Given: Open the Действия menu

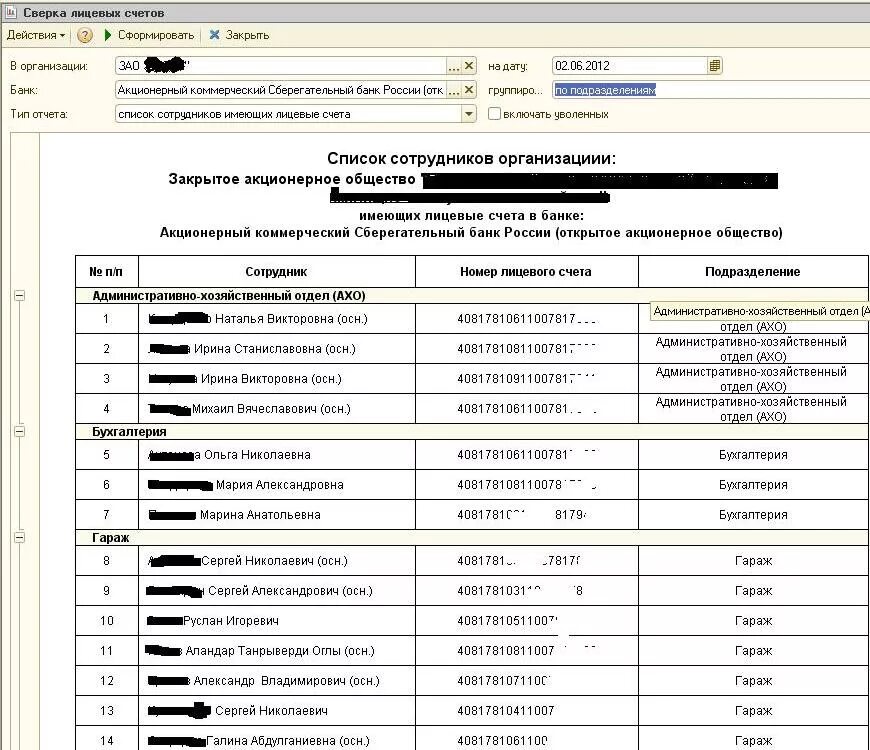Looking at the screenshot, I should [36, 36].
